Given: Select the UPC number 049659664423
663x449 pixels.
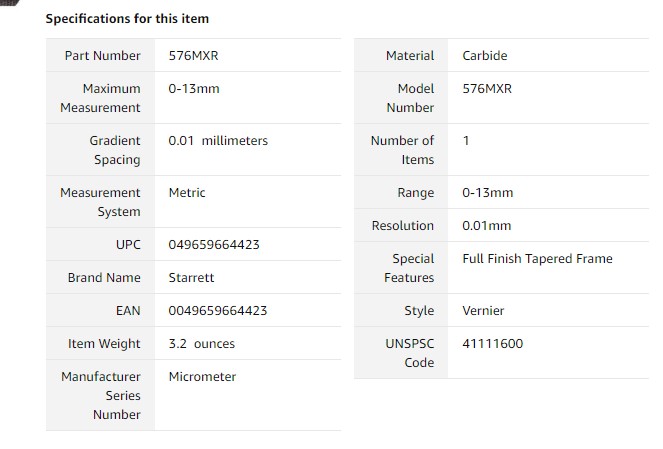Looking at the screenshot, I should pos(214,245).
